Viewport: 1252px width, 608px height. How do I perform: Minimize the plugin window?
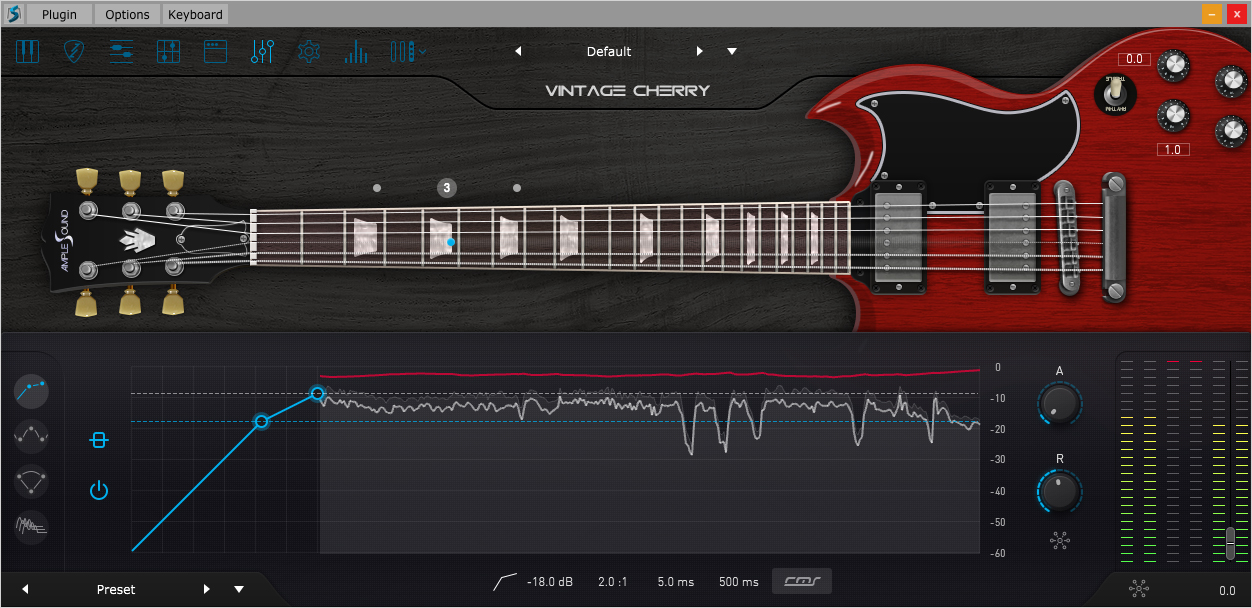[x=1211, y=14]
